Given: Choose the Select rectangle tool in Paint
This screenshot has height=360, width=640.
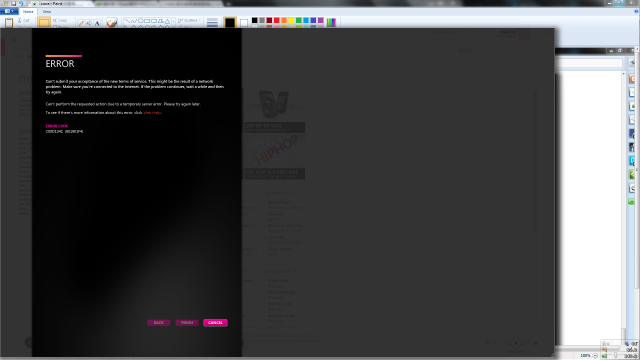Looking at the screenshot, I should [44, 22].
